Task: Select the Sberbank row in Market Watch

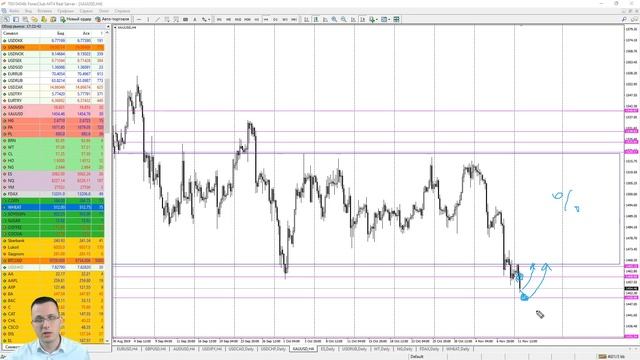Action: (x=53, y=241)
